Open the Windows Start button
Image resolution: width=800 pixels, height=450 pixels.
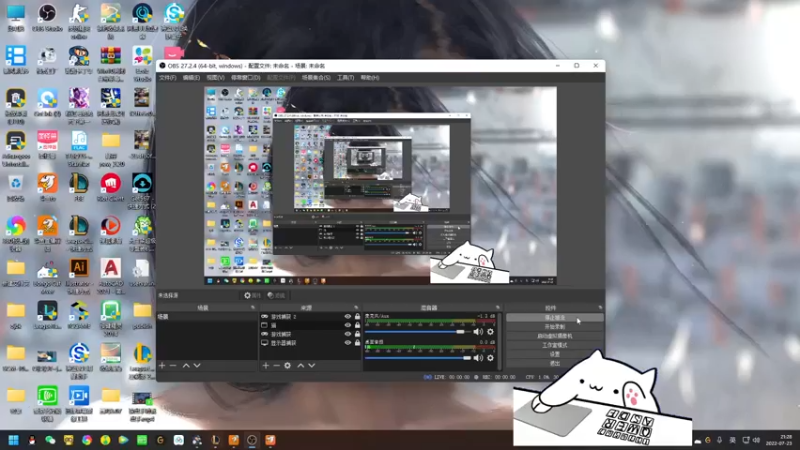click(x=13, y=440)
